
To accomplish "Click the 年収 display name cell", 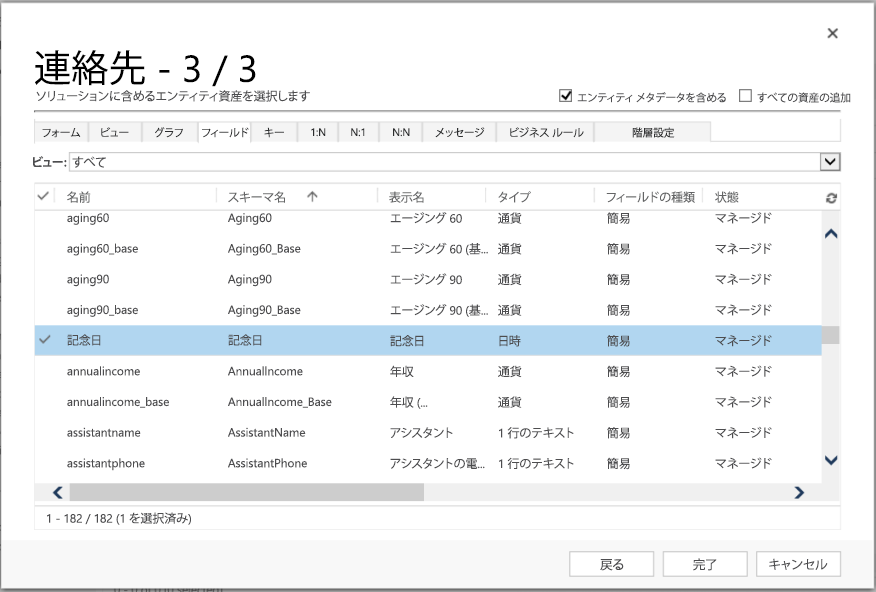I will click(x=402, y=371).
